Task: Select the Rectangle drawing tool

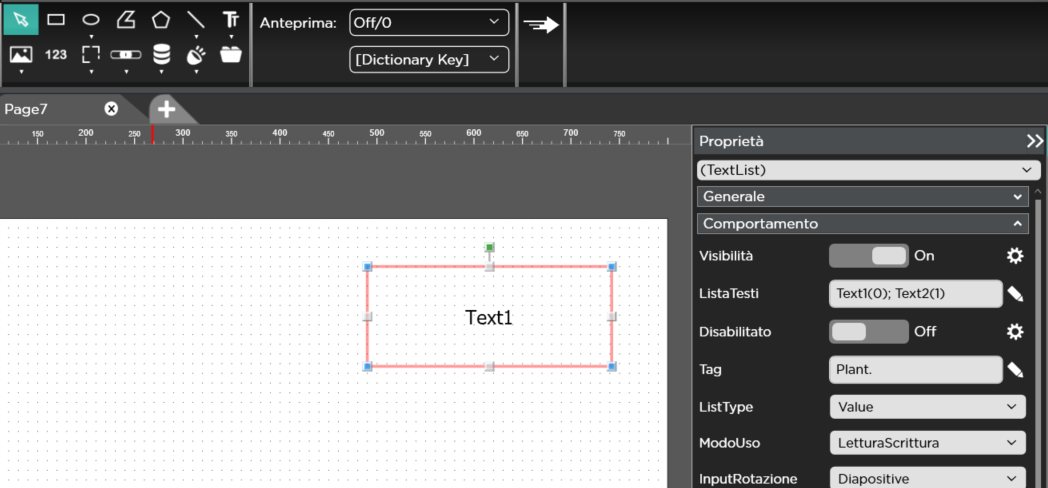Action: click(56, 19)
